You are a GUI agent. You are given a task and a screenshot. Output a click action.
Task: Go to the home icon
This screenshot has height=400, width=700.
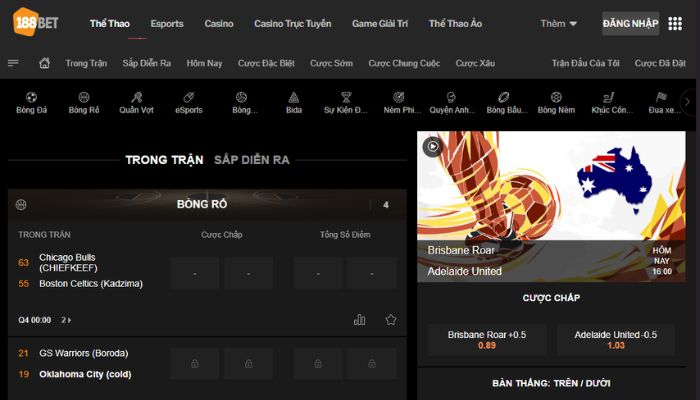tap(45, 63)
